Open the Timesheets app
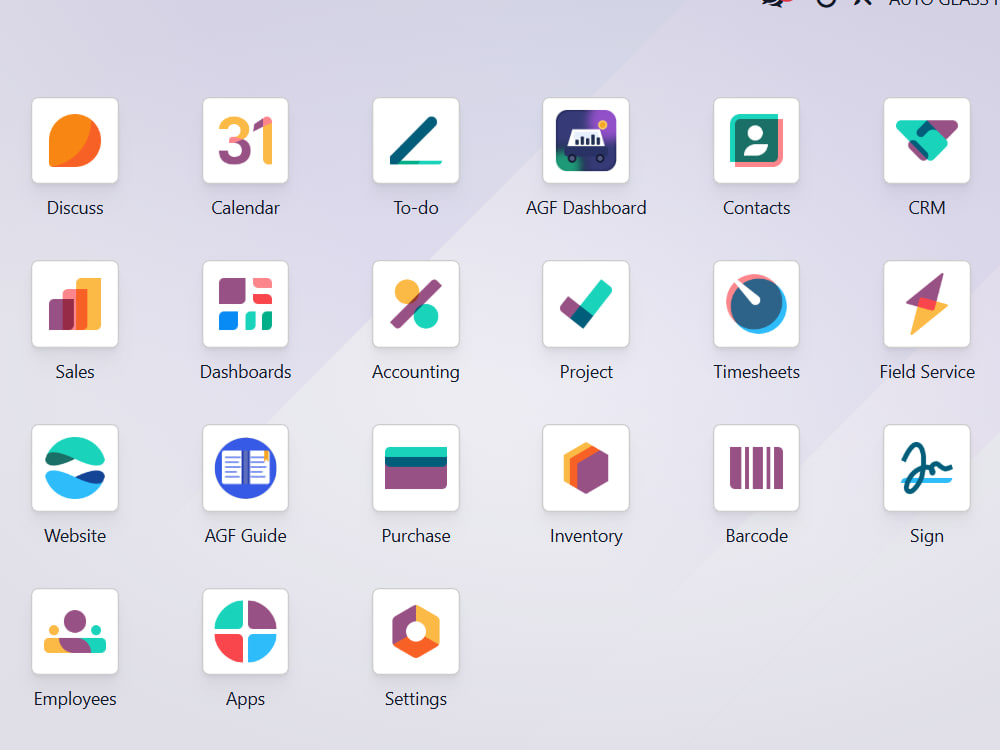This screenshot has height=750, width=1000. (x=756, y=304)
